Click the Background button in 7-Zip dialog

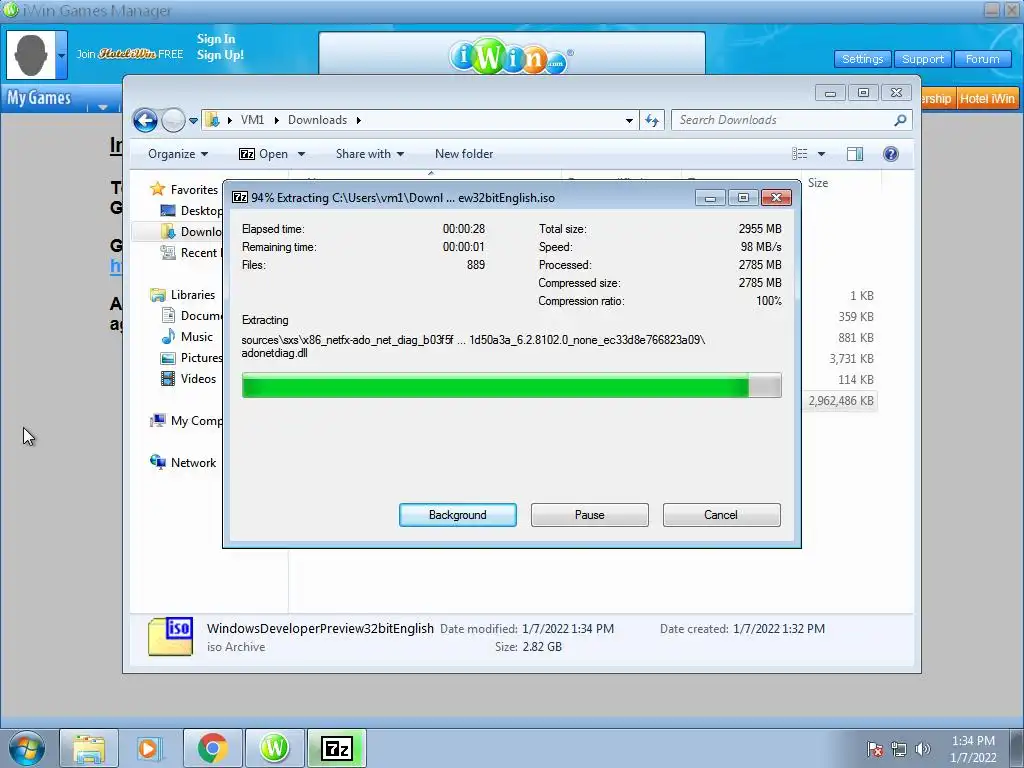[x=457, y=515]
